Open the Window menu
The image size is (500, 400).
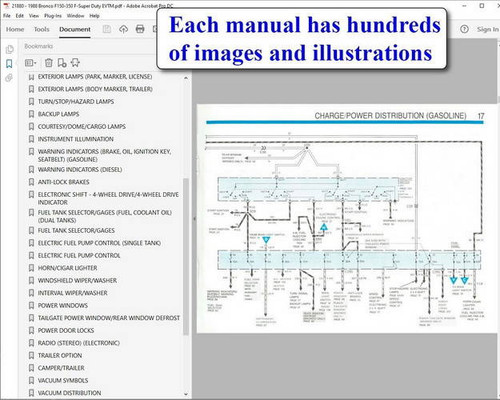click(75, 16)
